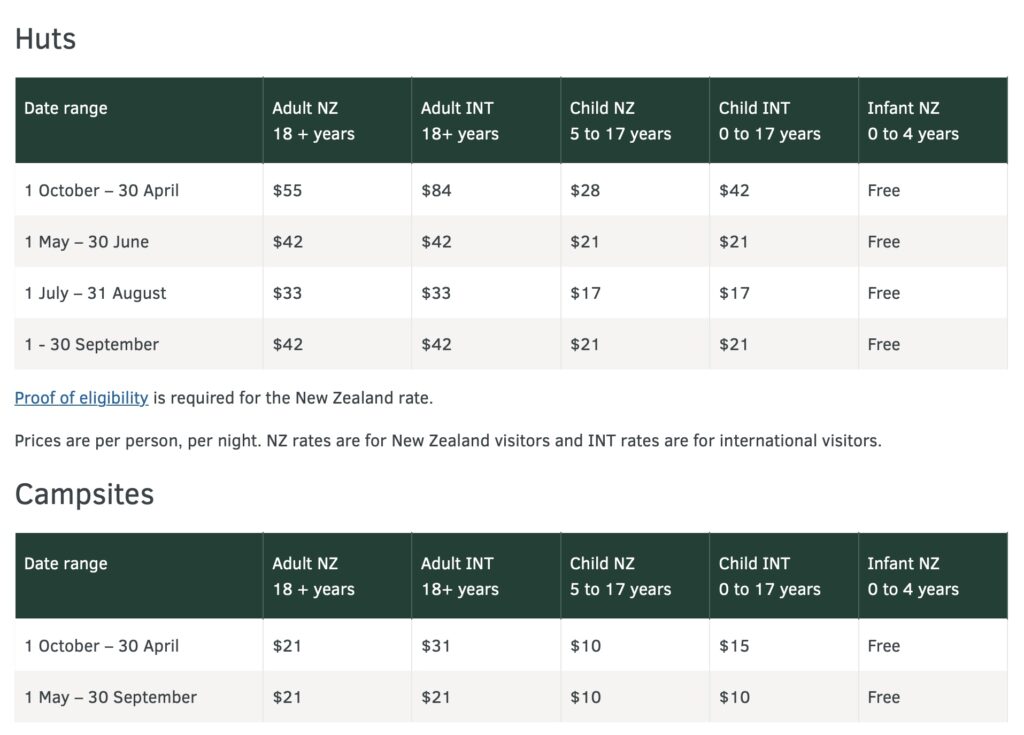The height and width of the screenshot is (735, 1024).
Task: Select the 1 July – 31 August row label
Action: click(x=96, y=293)
